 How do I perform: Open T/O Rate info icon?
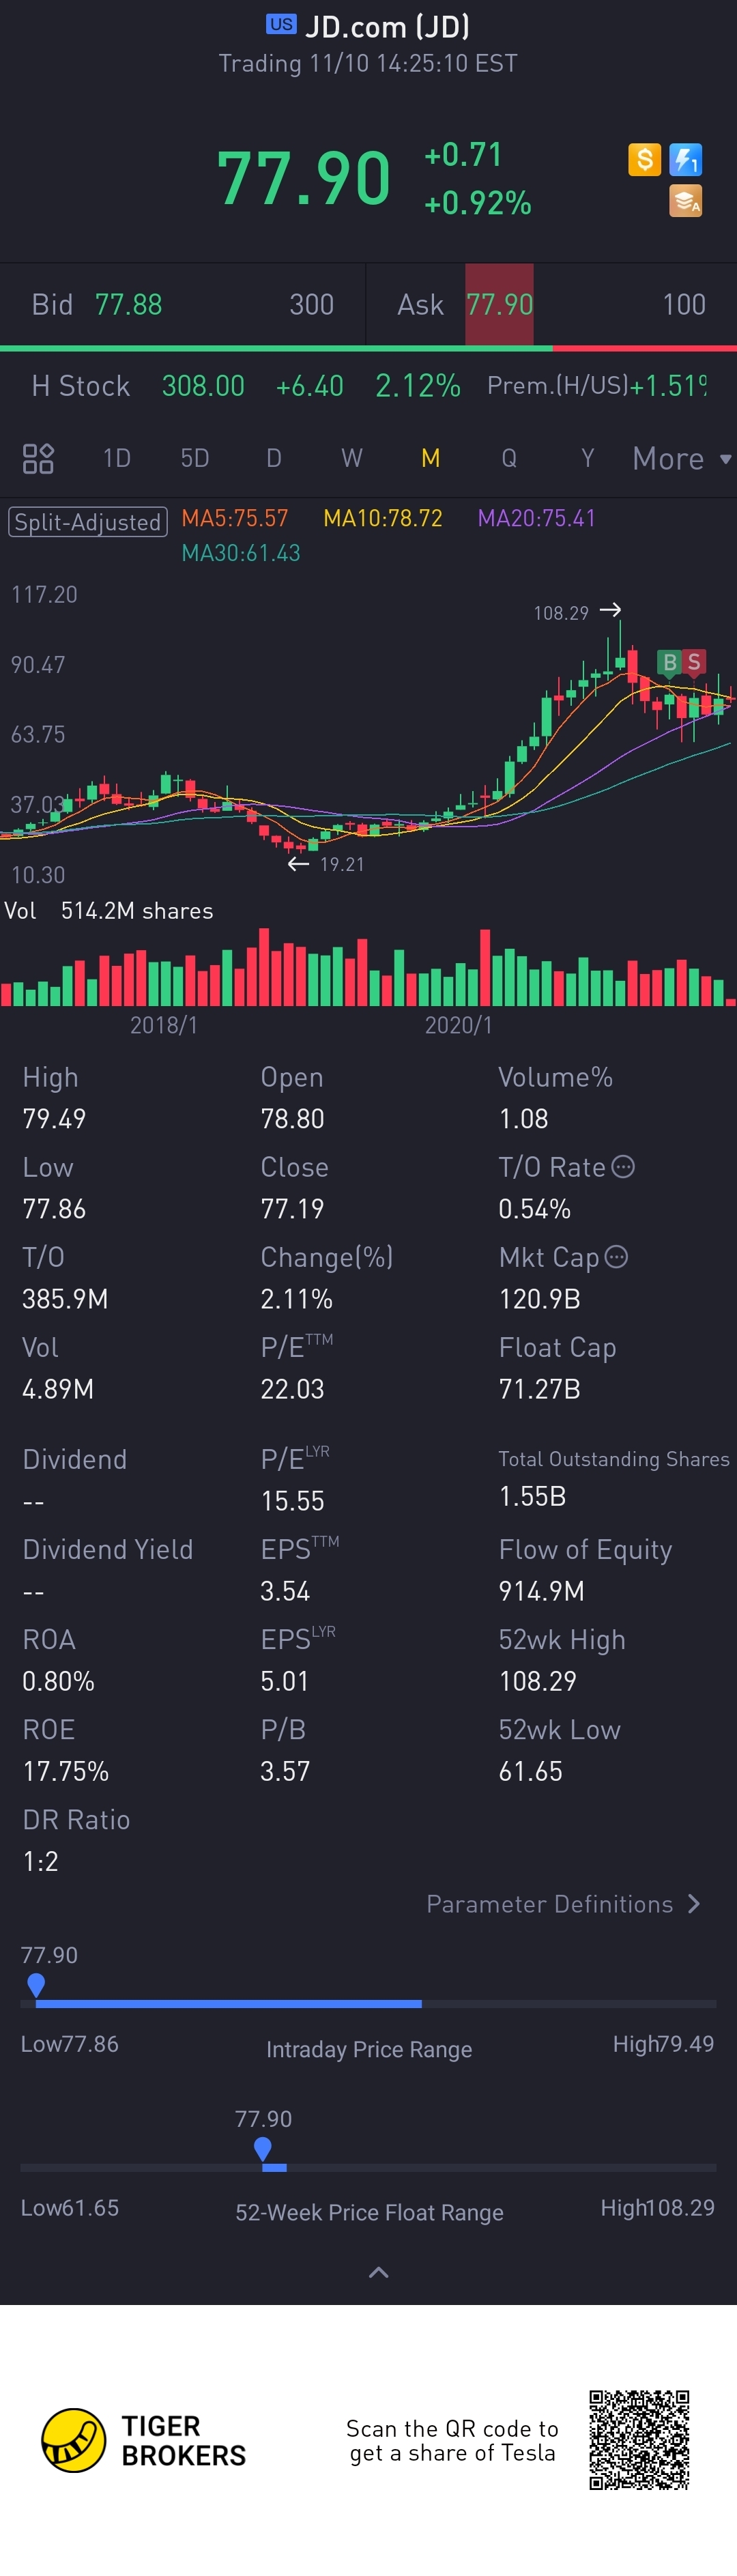point(622,1167)
